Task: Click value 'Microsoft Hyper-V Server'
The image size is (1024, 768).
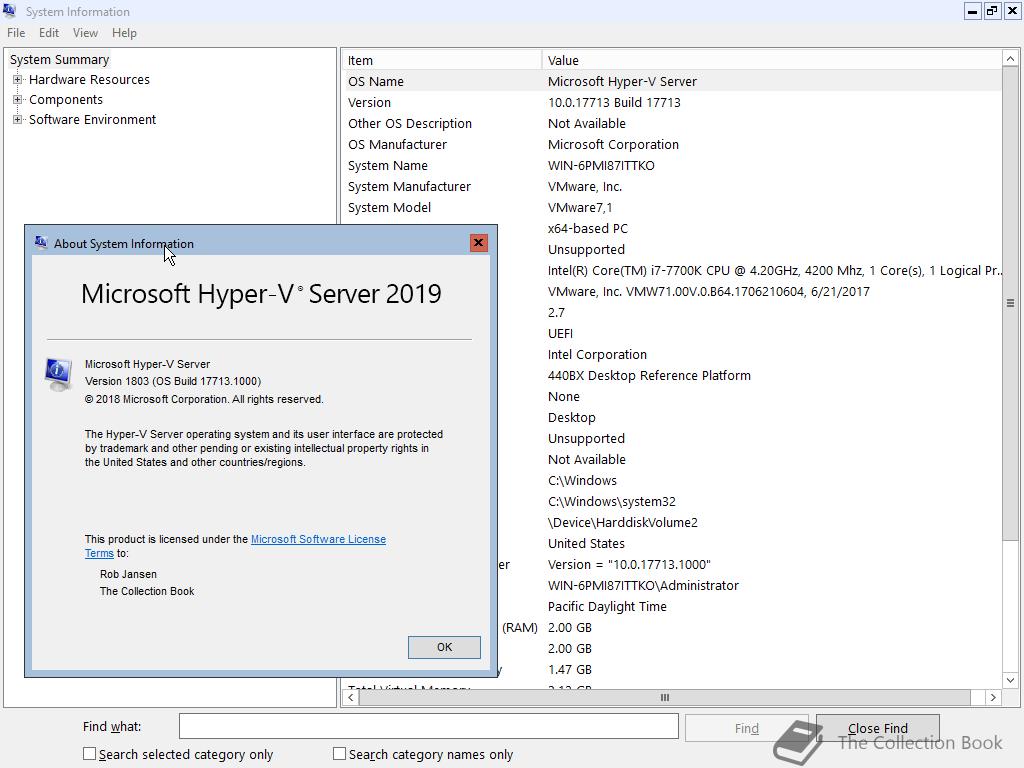Action: pyautogui.click(x=622, y=82)
